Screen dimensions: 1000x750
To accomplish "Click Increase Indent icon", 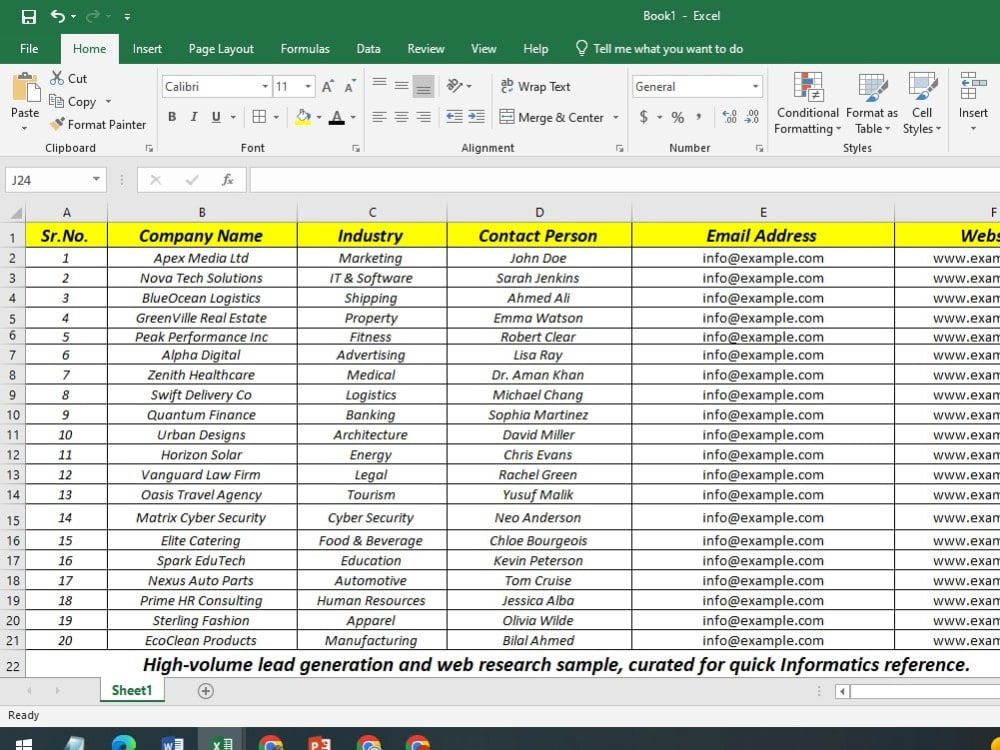I will pos(476,117).
